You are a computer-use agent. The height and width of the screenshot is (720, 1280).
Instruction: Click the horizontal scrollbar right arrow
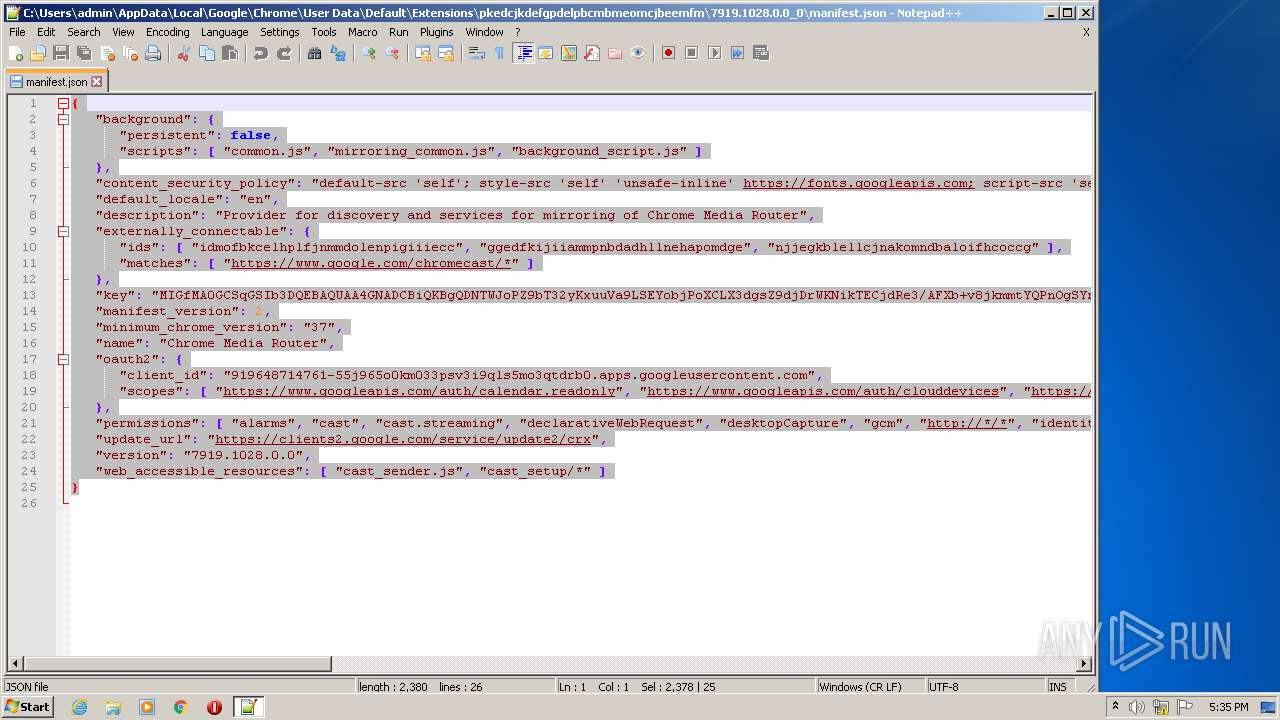tap(1083, 664)
